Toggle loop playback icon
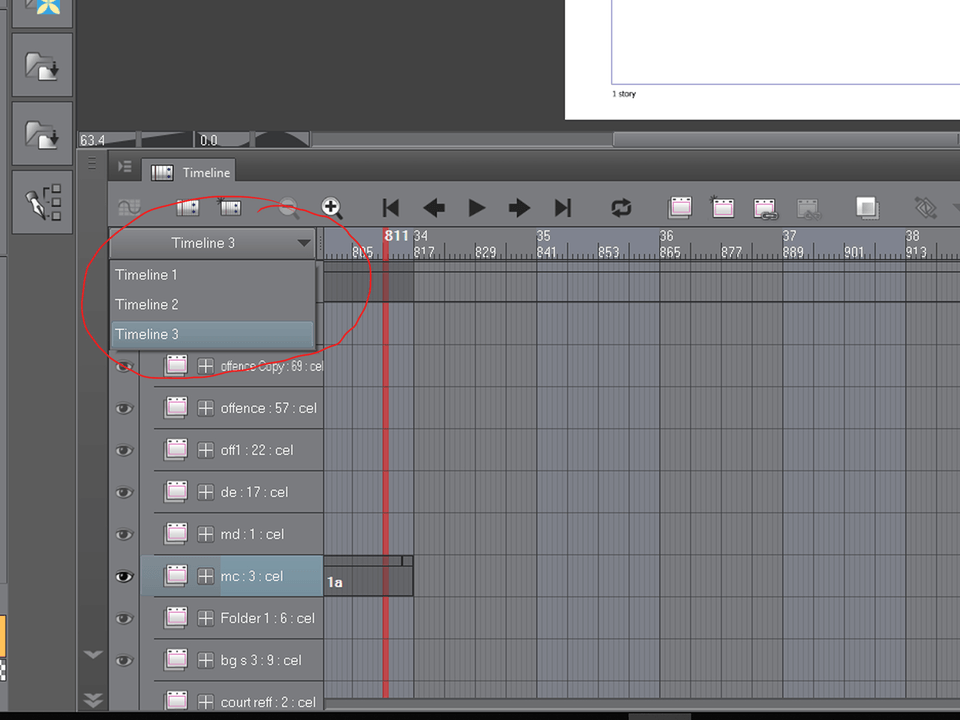960x720 pixels. pos(621,208)
